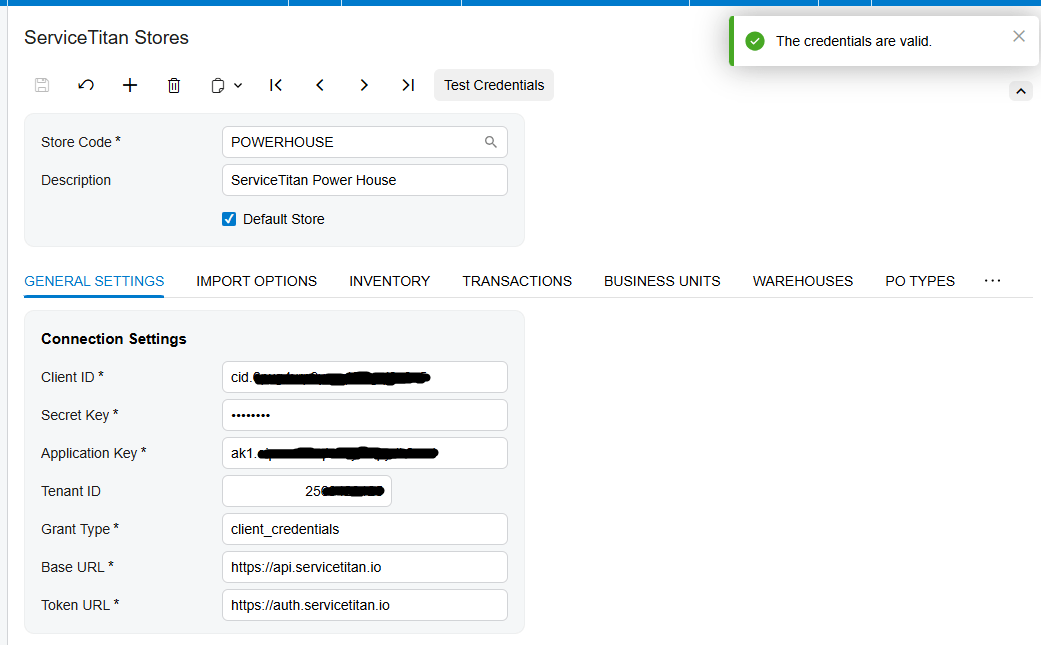Click the Save disk icon
This screenshot has width=1041, height=645.
(42, 85)
